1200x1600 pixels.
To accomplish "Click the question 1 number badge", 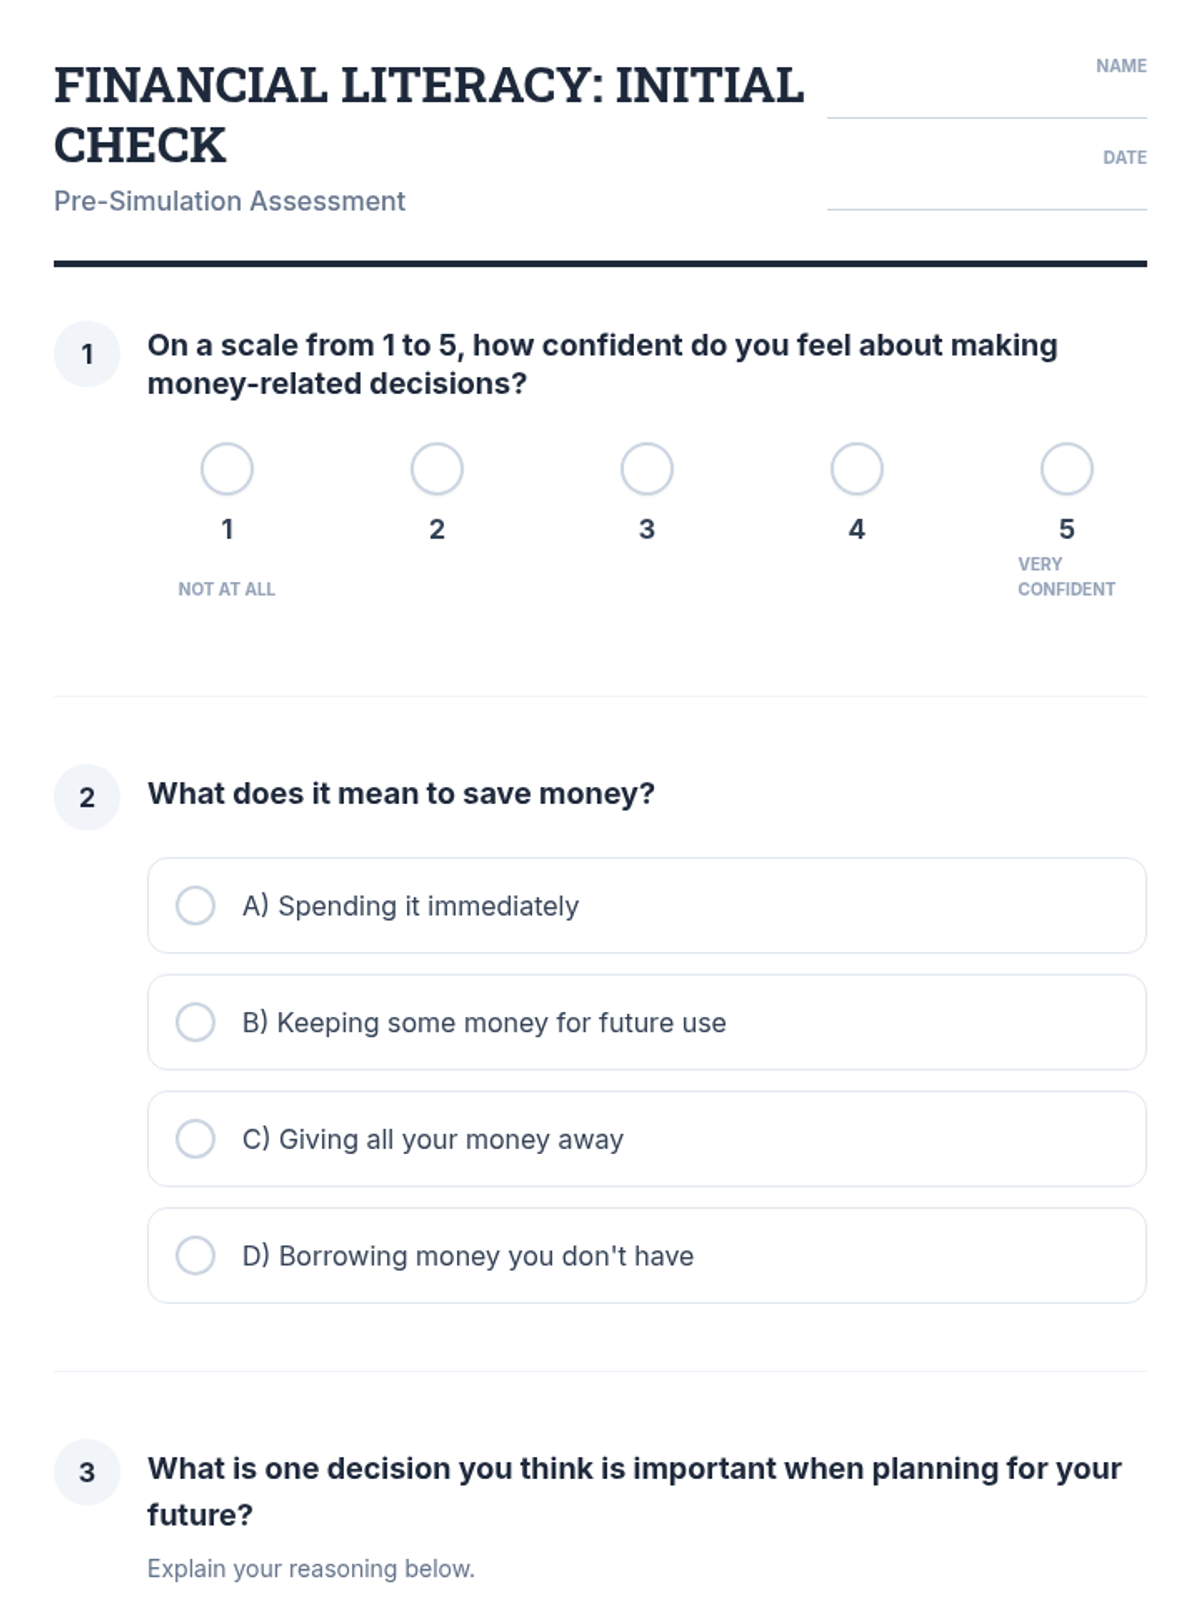I will (87, 354).
